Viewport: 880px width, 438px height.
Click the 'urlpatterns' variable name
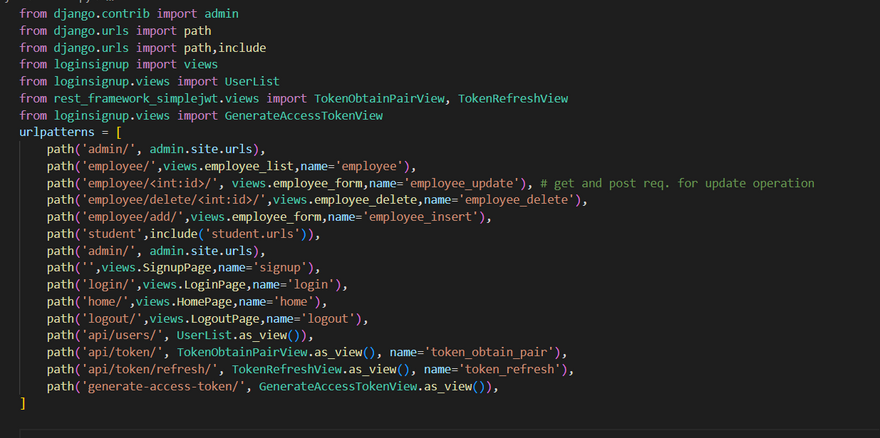tap(57, 133)
